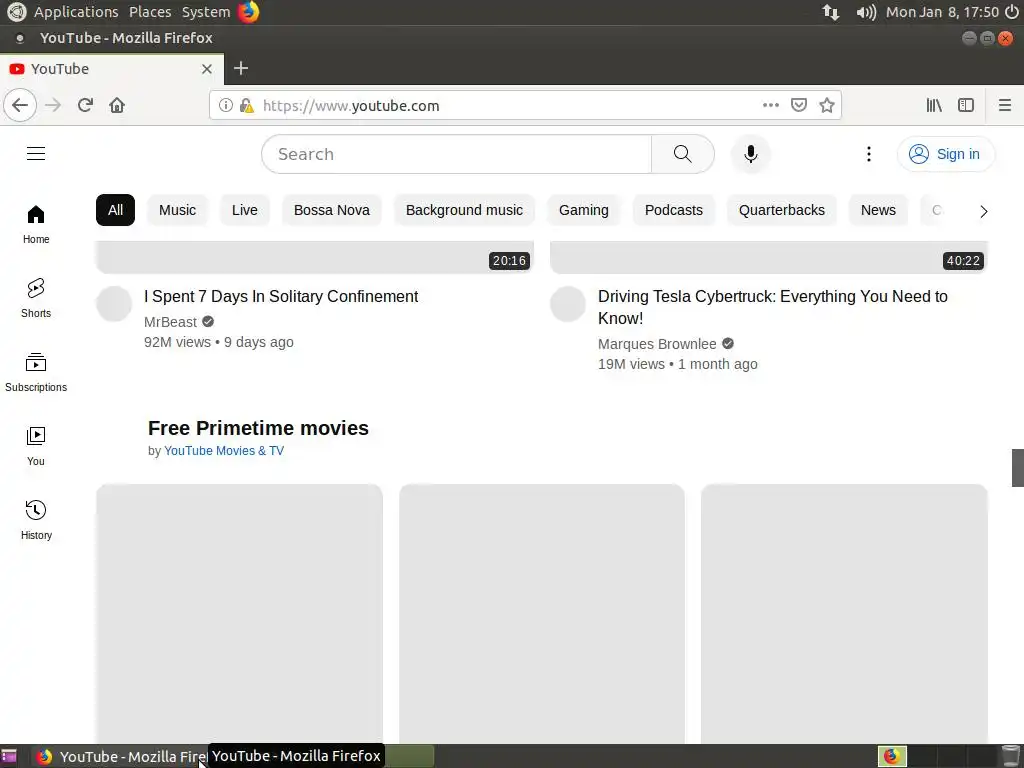Open the Firefox Library icon
The width and height of the screenshot is (1024, 768).
pos(934,105)
